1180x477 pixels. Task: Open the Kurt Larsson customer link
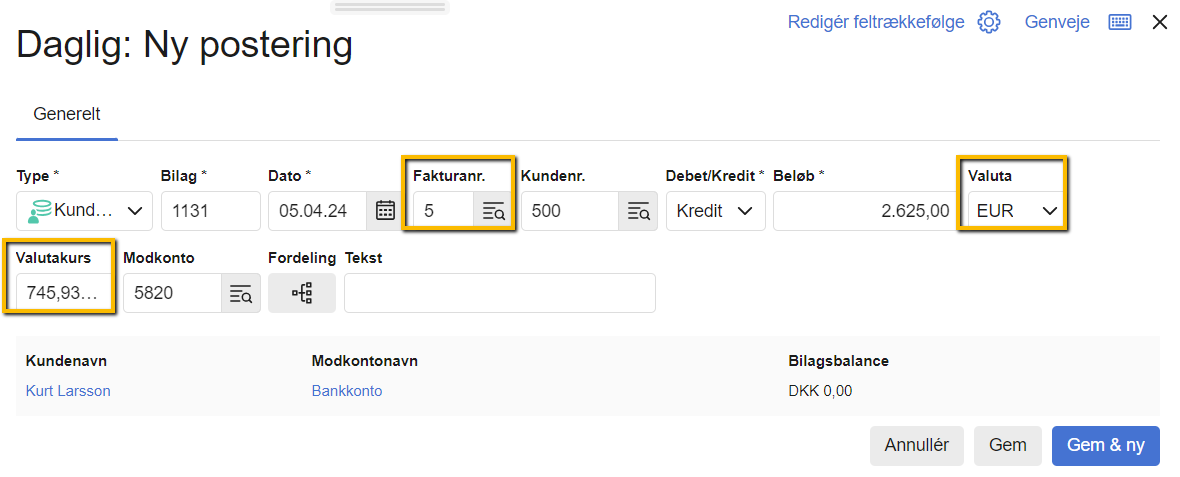pyautogui.click(x=68, y=391)
